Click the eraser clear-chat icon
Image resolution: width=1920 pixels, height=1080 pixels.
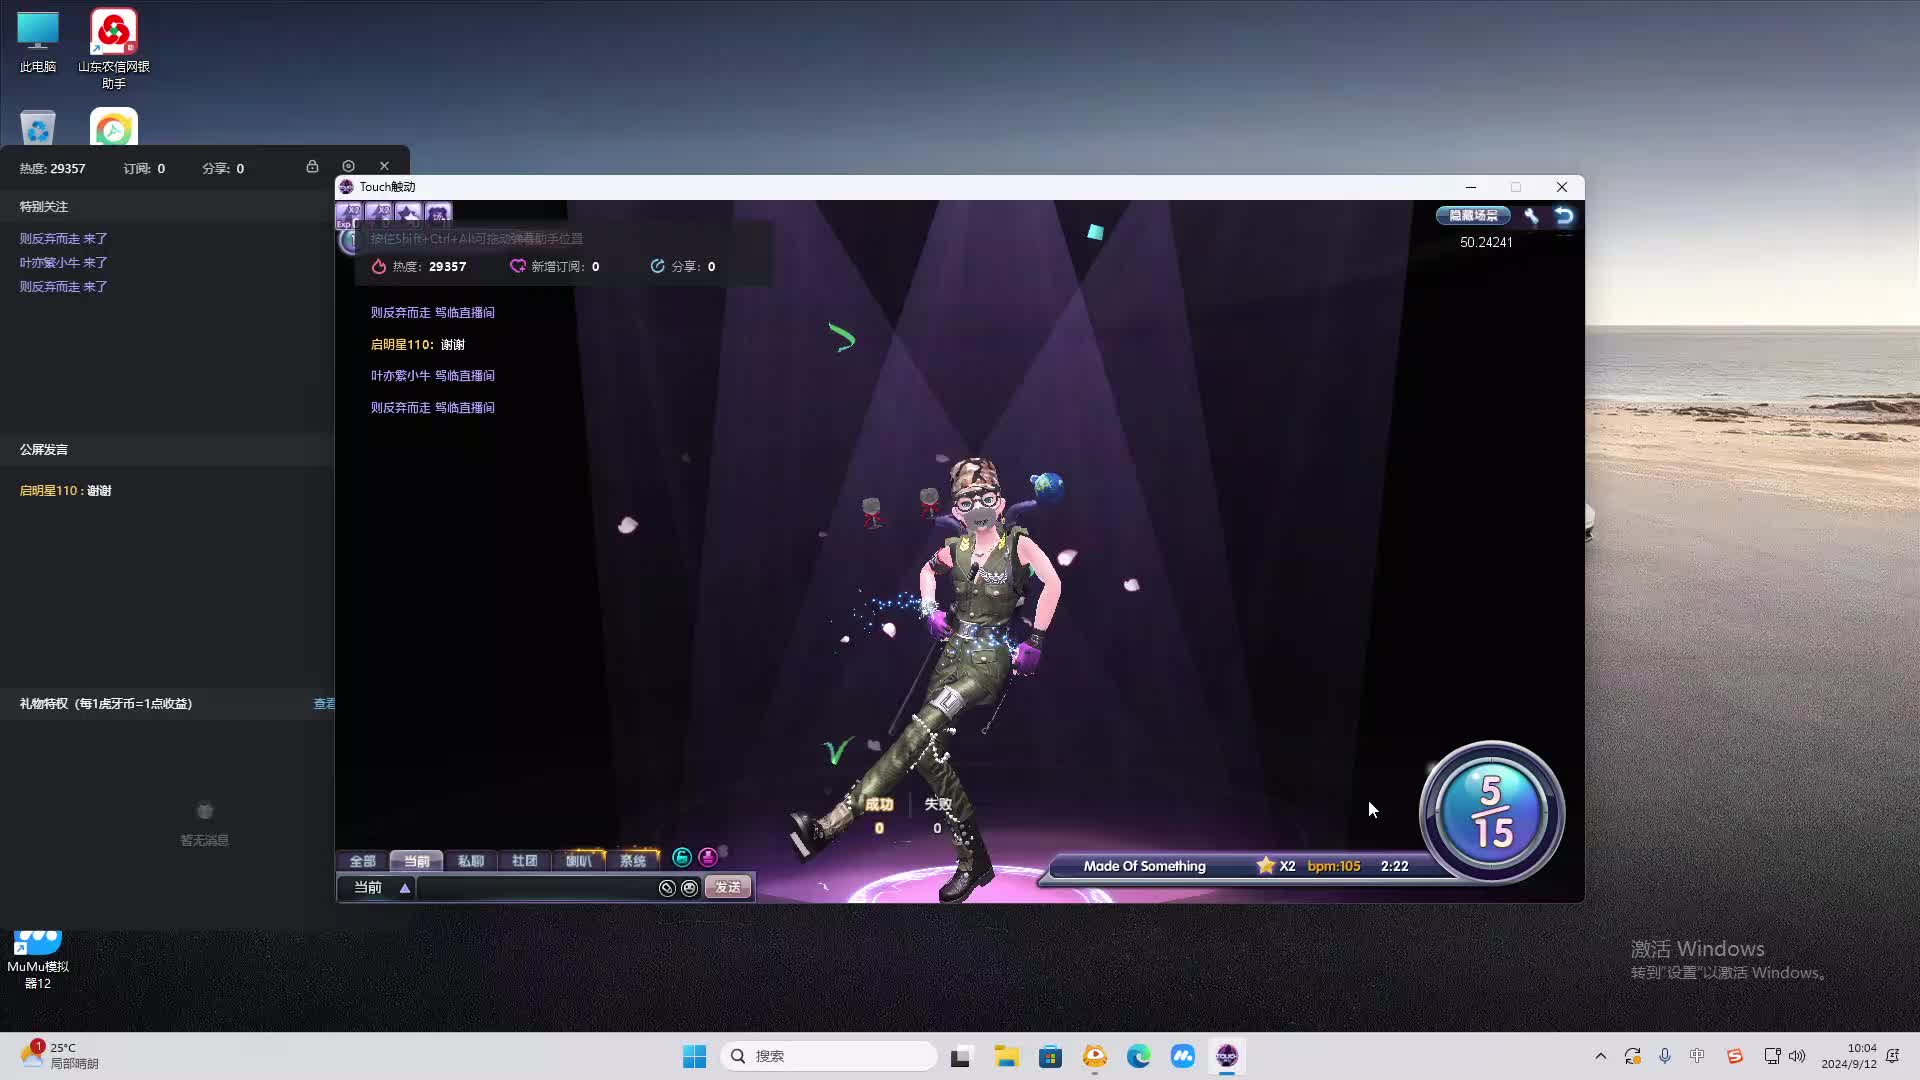coord(667,888)
